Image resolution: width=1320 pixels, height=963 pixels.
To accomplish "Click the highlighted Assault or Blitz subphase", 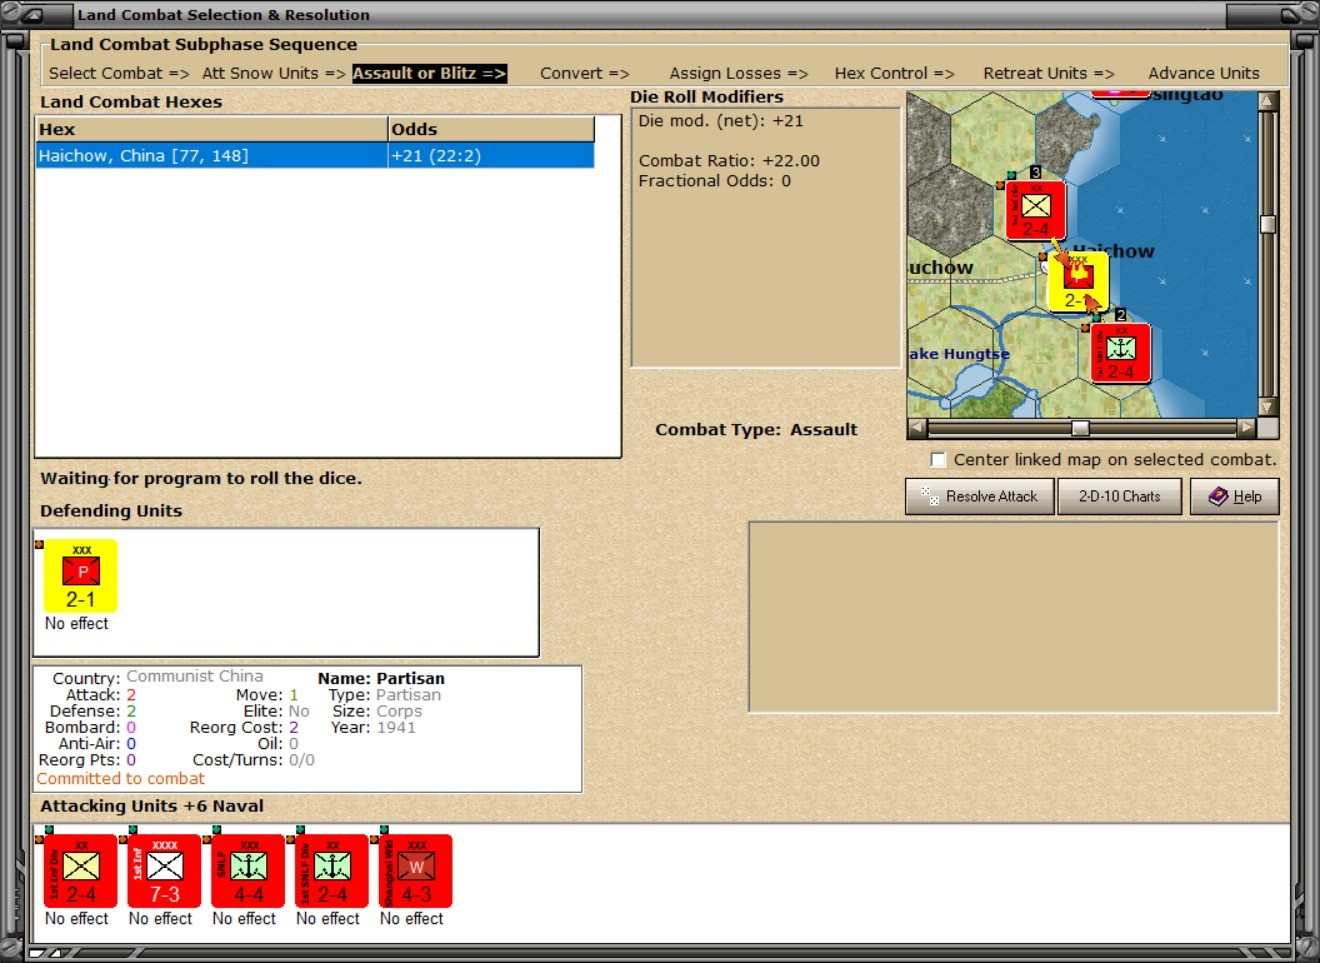I will coord(429,73).
